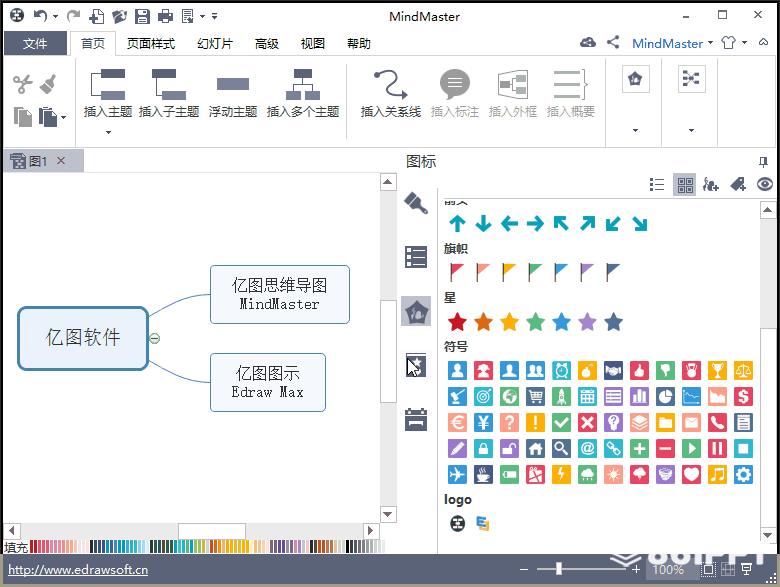Viewport: 780px width, 587px height.
Task: Open the paste options dropdown arrow
Action: tap(64, 117)
